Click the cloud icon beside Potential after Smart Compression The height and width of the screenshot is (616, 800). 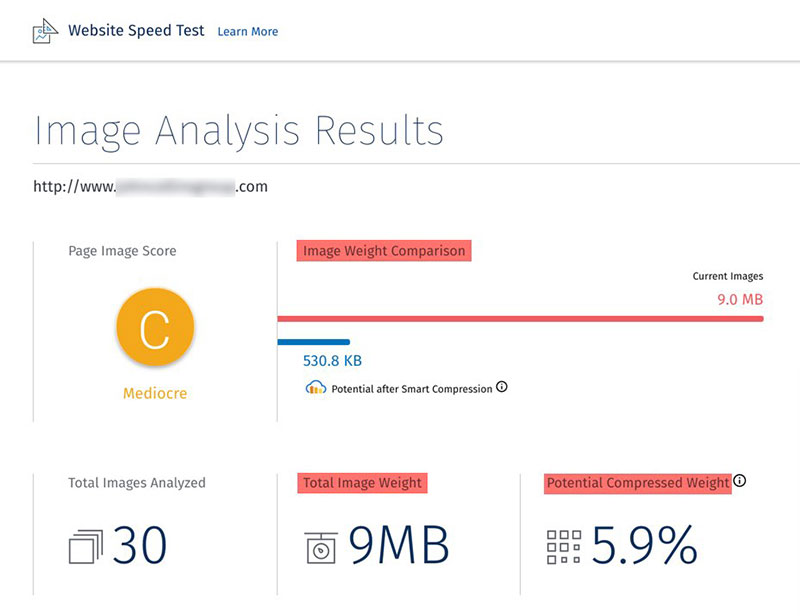[x=316, y=387]
